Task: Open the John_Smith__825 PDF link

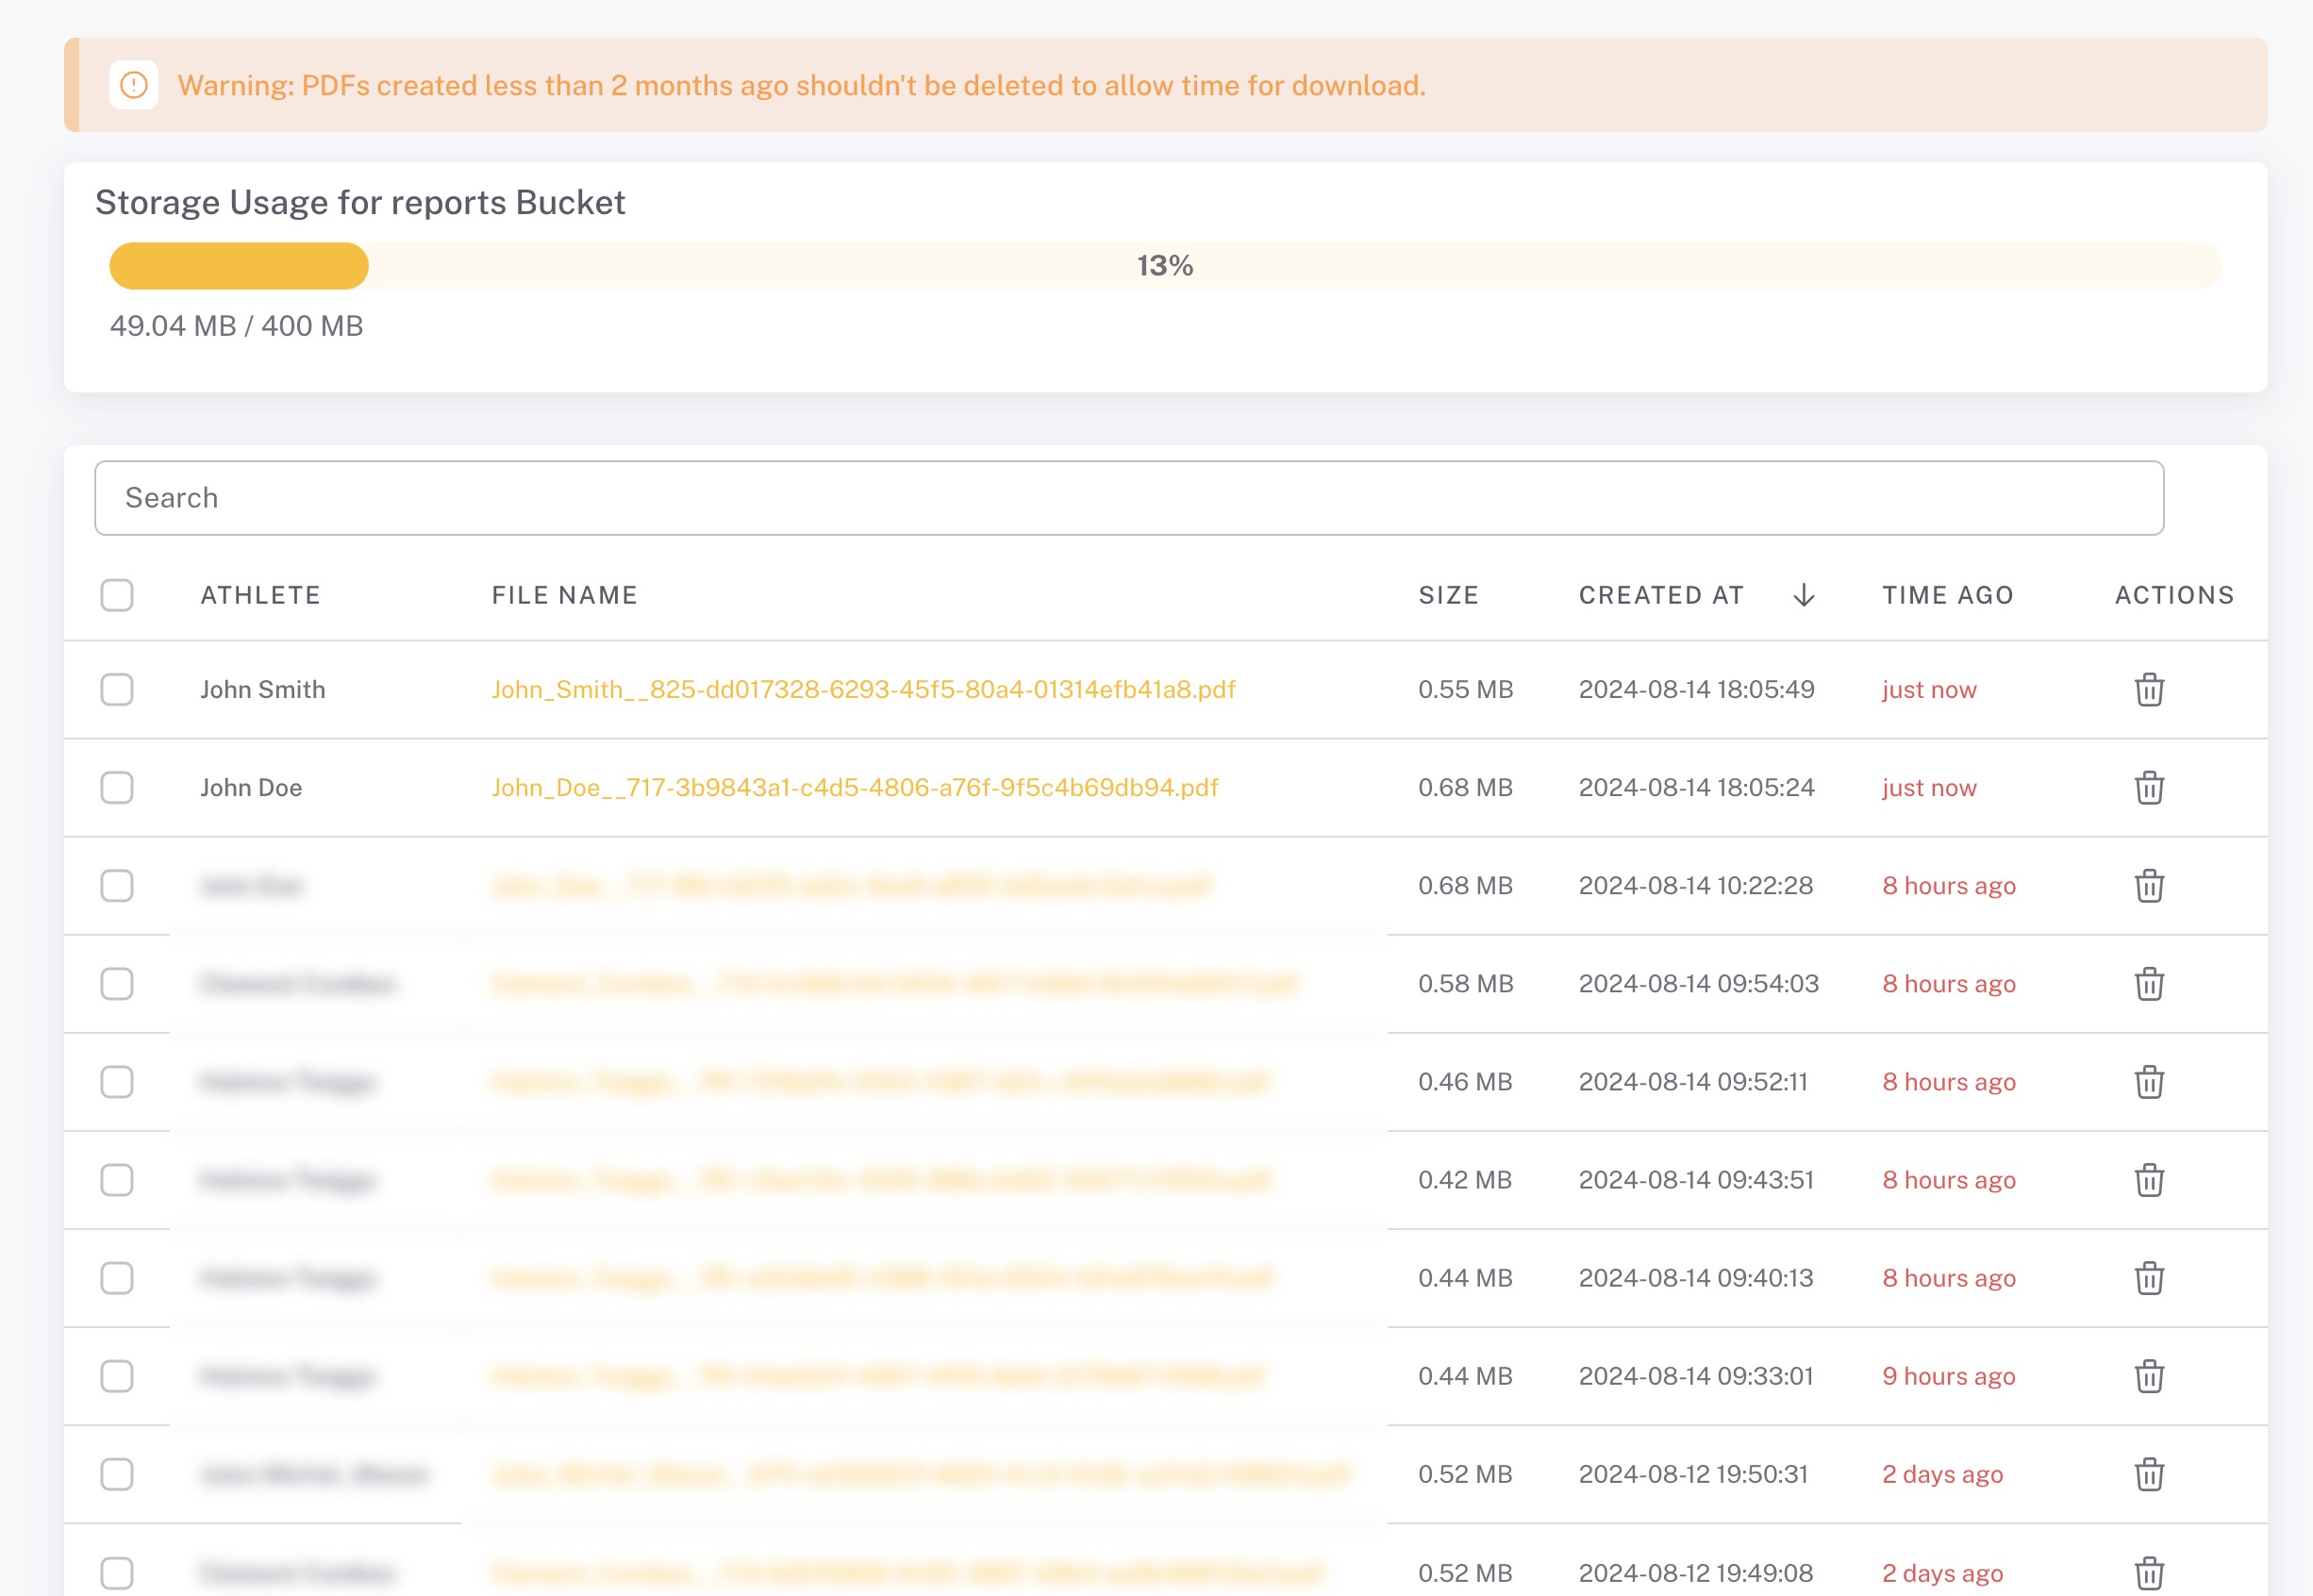Action: coord(863,689)
